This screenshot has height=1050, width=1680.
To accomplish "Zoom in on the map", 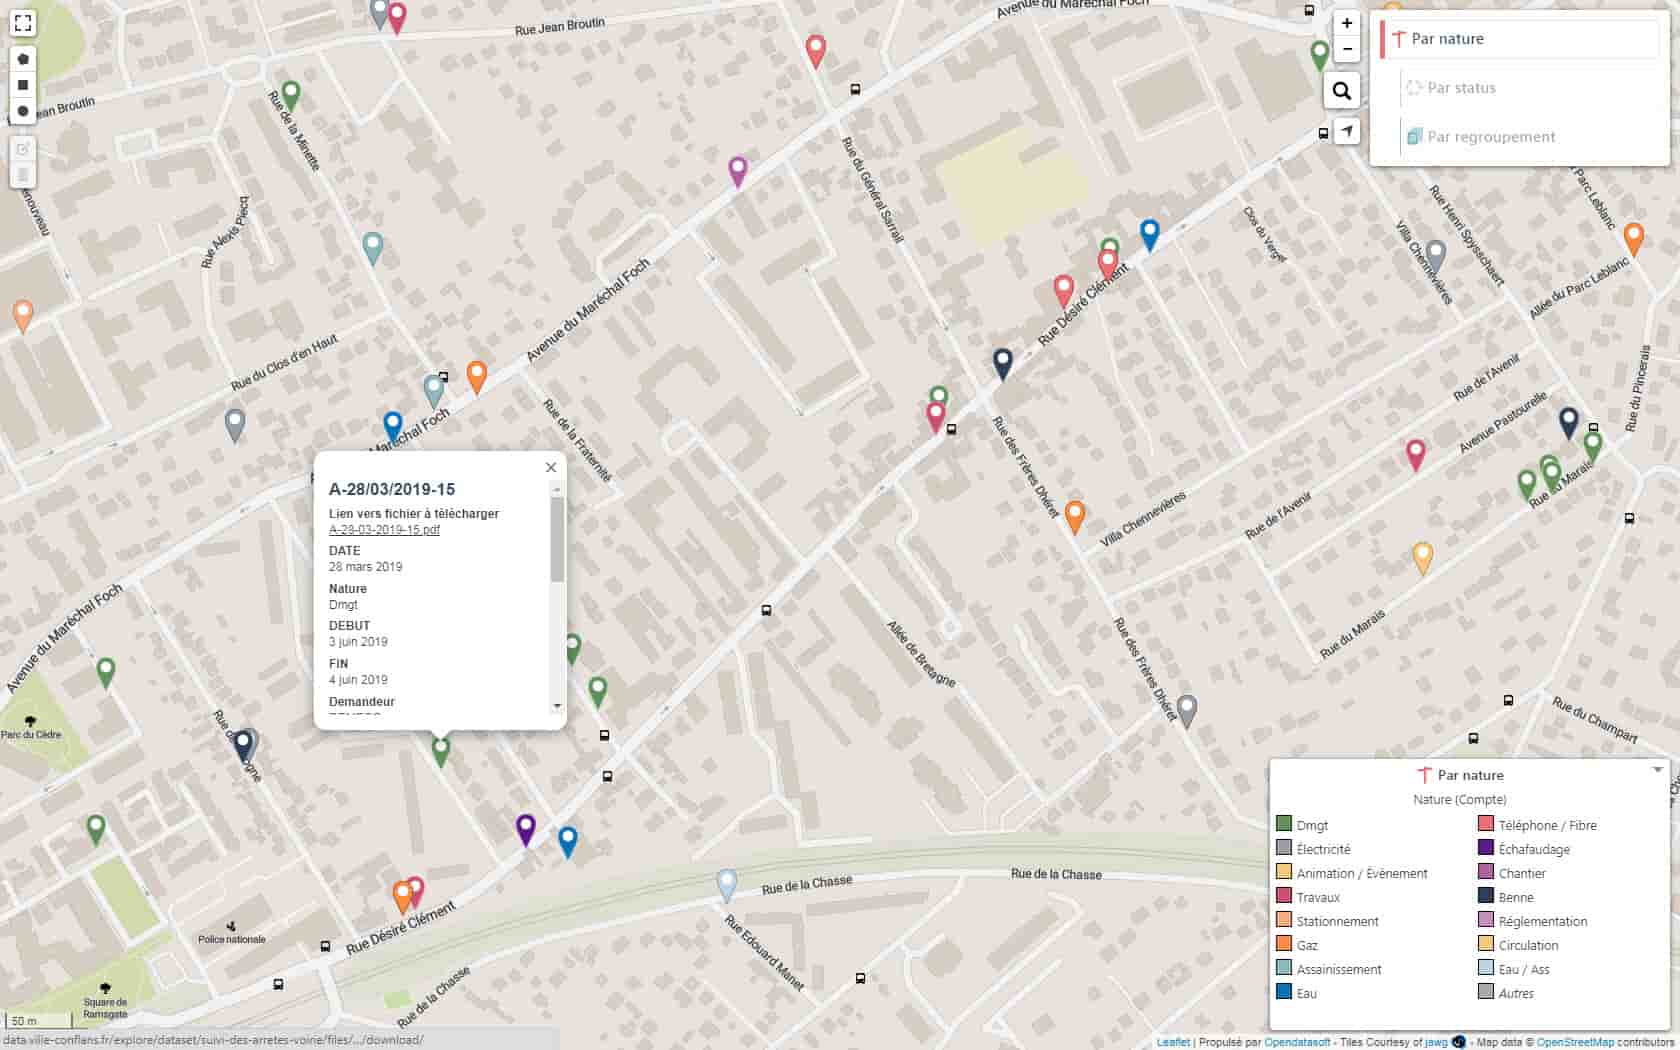I will click(x=1347, y=23).
